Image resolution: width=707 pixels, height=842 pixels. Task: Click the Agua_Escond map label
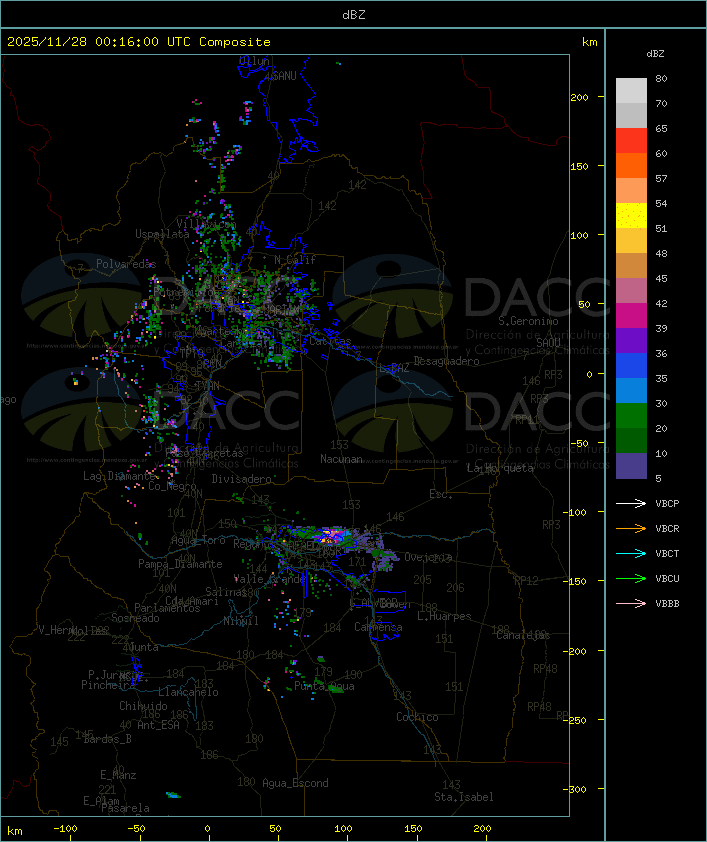point(295,783)
